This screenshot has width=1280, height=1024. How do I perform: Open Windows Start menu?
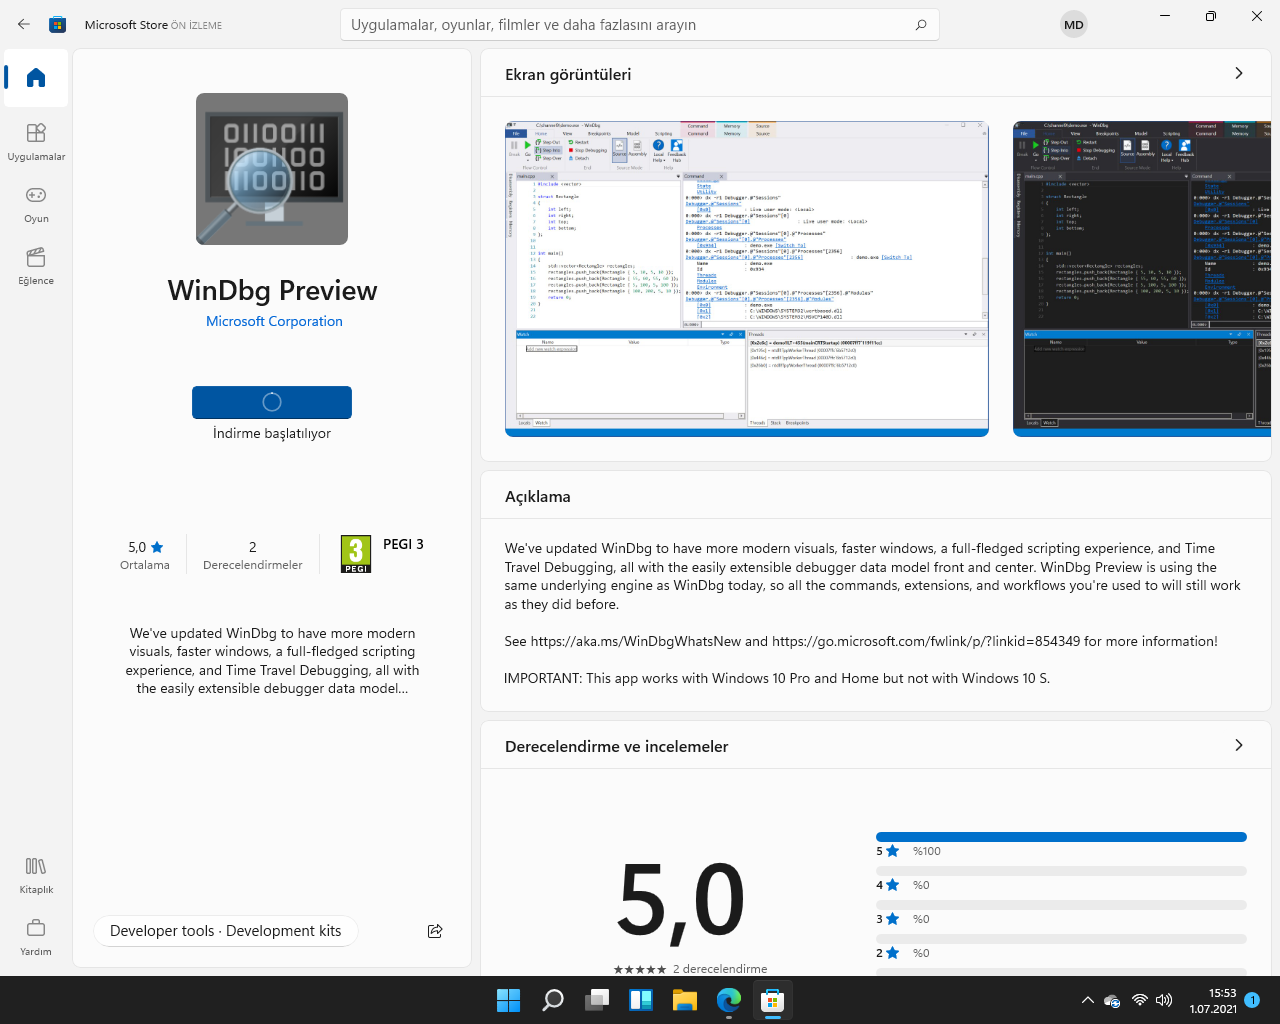509,1000
